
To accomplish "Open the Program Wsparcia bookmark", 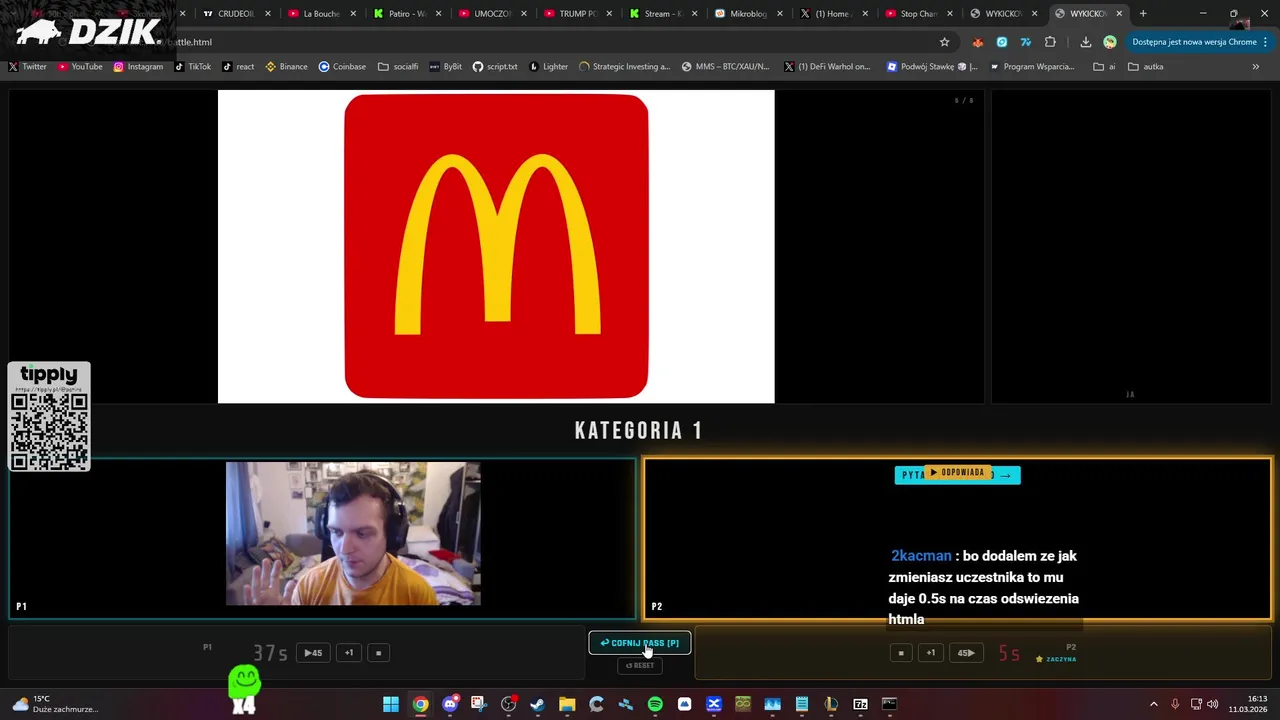I will click(x=1032, y=67).
